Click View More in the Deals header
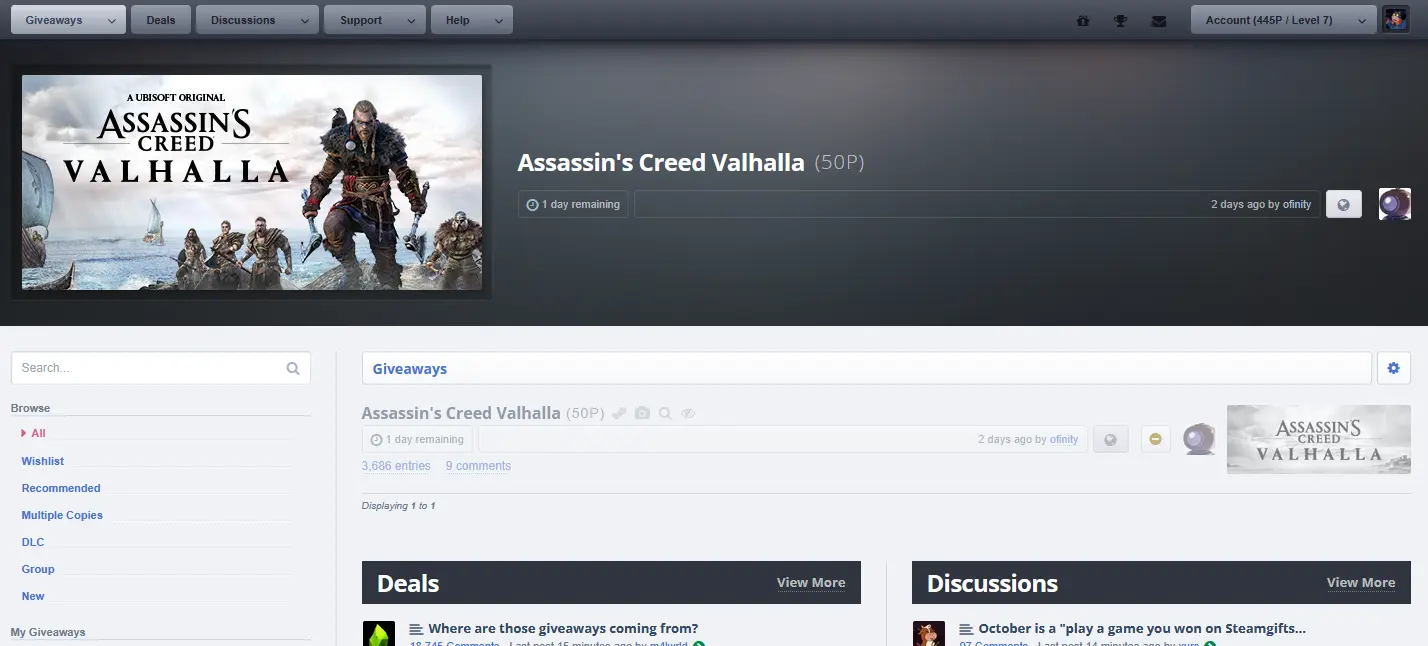This screenshot has height=646, width=1428. [811, 583]
